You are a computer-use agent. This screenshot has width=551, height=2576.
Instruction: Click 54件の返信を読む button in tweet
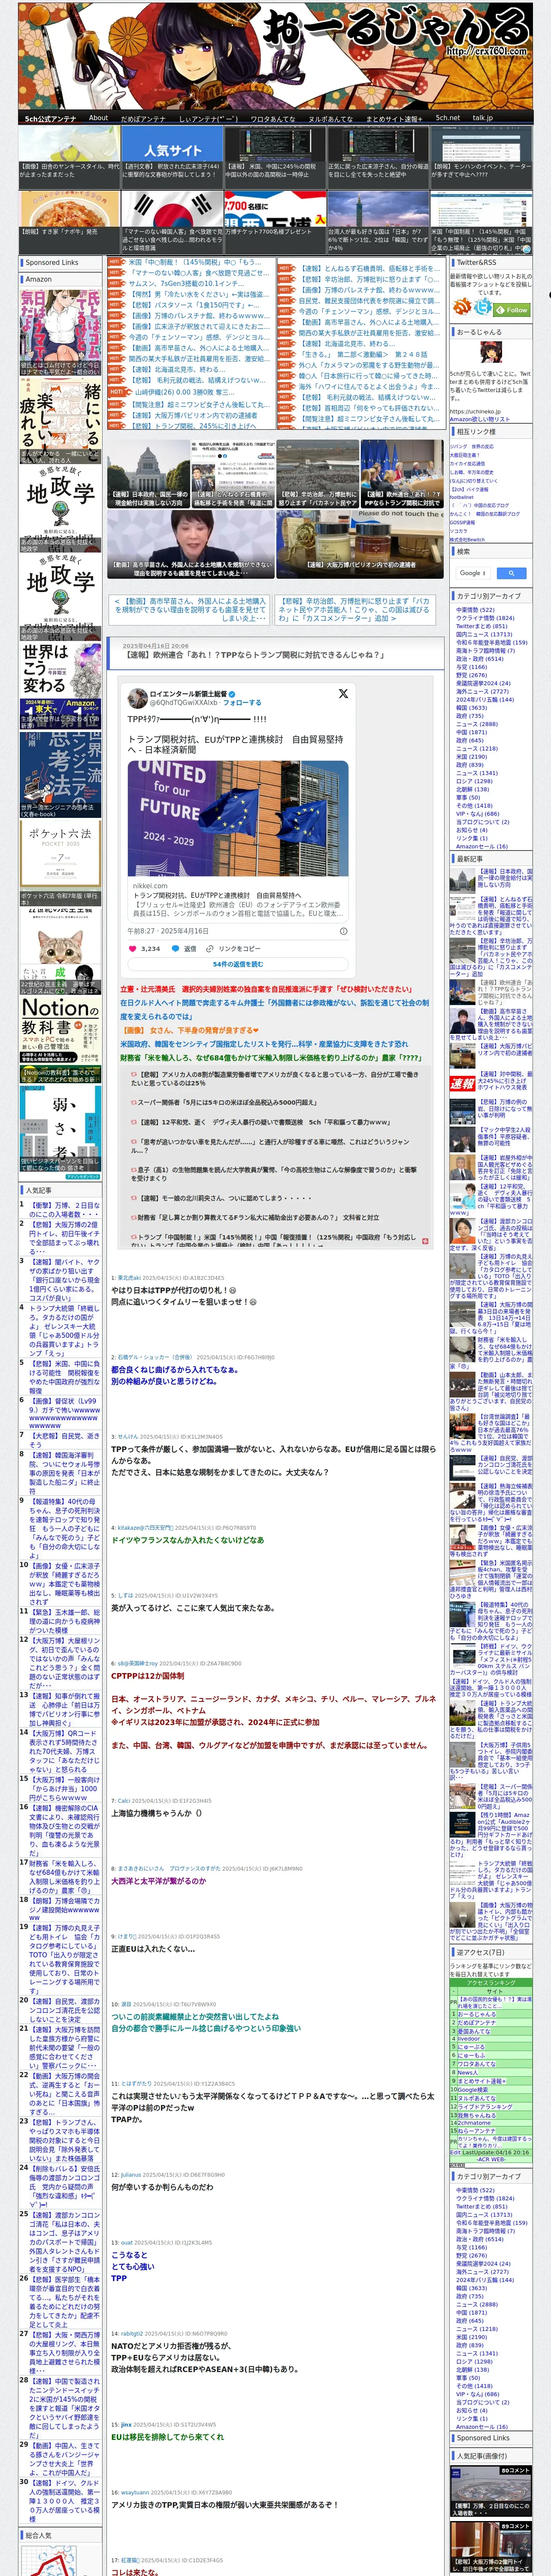click(x=238, y=964)
